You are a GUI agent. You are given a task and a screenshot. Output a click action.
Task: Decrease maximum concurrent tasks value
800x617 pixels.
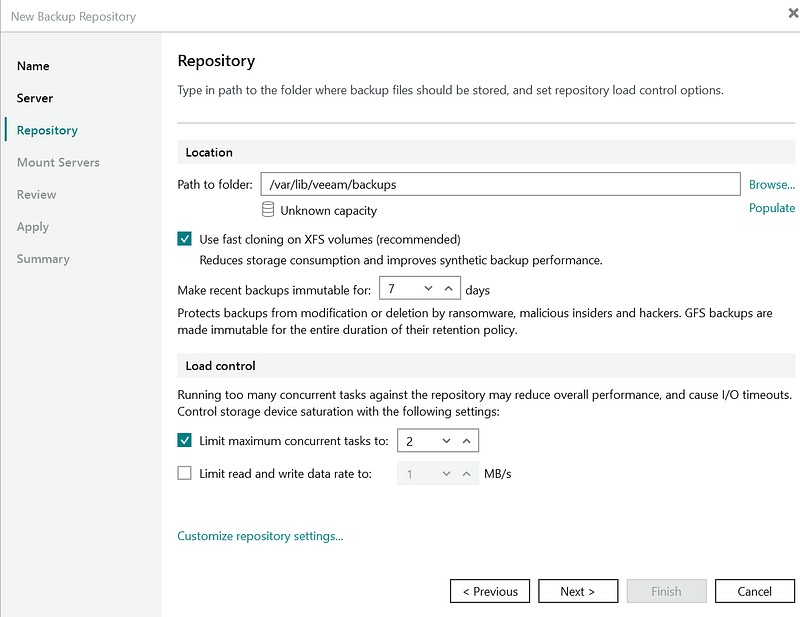(446, 441)
